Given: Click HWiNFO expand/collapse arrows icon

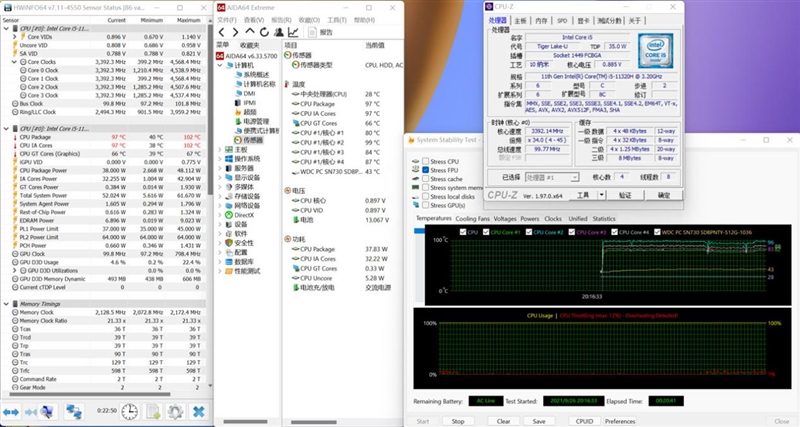Looking at the screenshot, I should 11,411.
